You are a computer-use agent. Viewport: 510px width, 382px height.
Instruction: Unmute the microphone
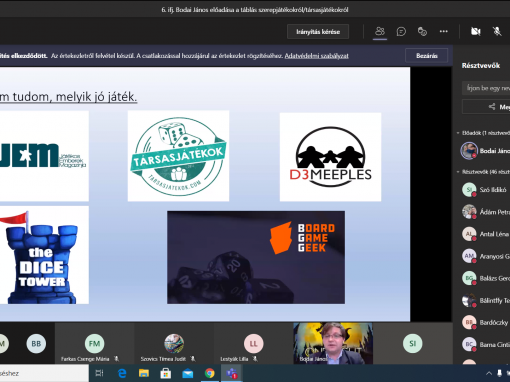(x=497, y=31)
